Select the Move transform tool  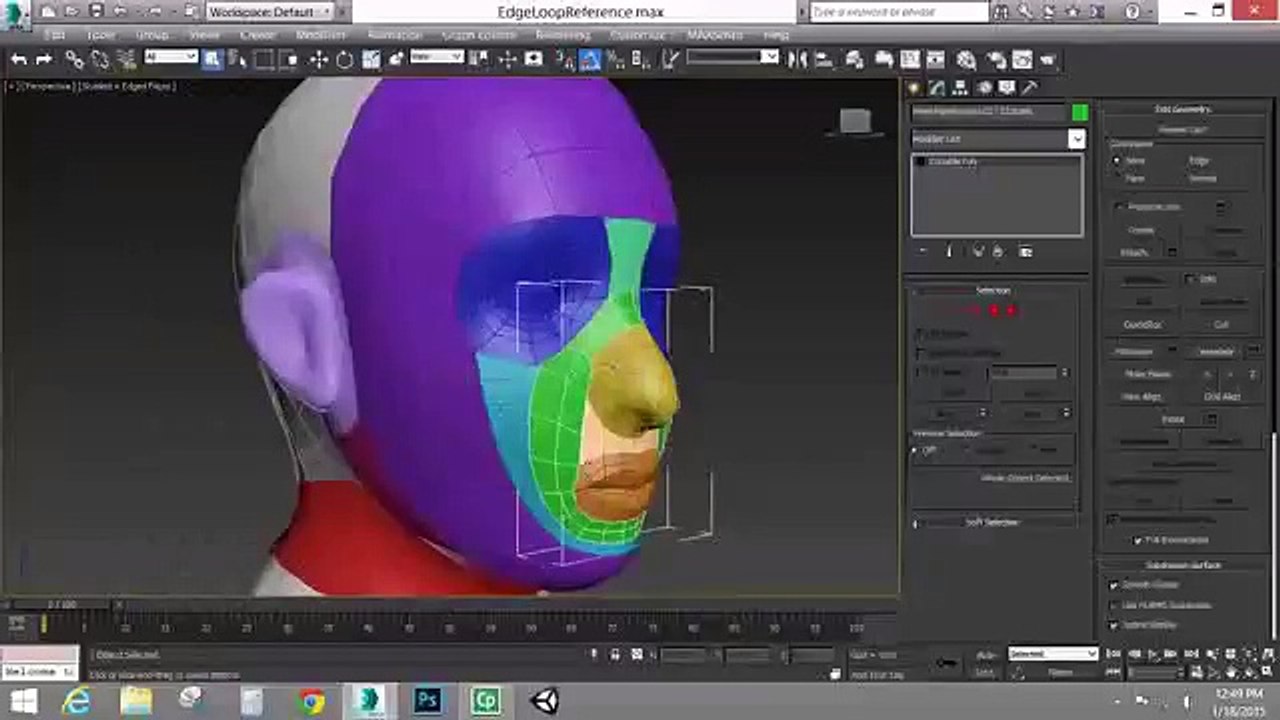click(x=318, y=60)
